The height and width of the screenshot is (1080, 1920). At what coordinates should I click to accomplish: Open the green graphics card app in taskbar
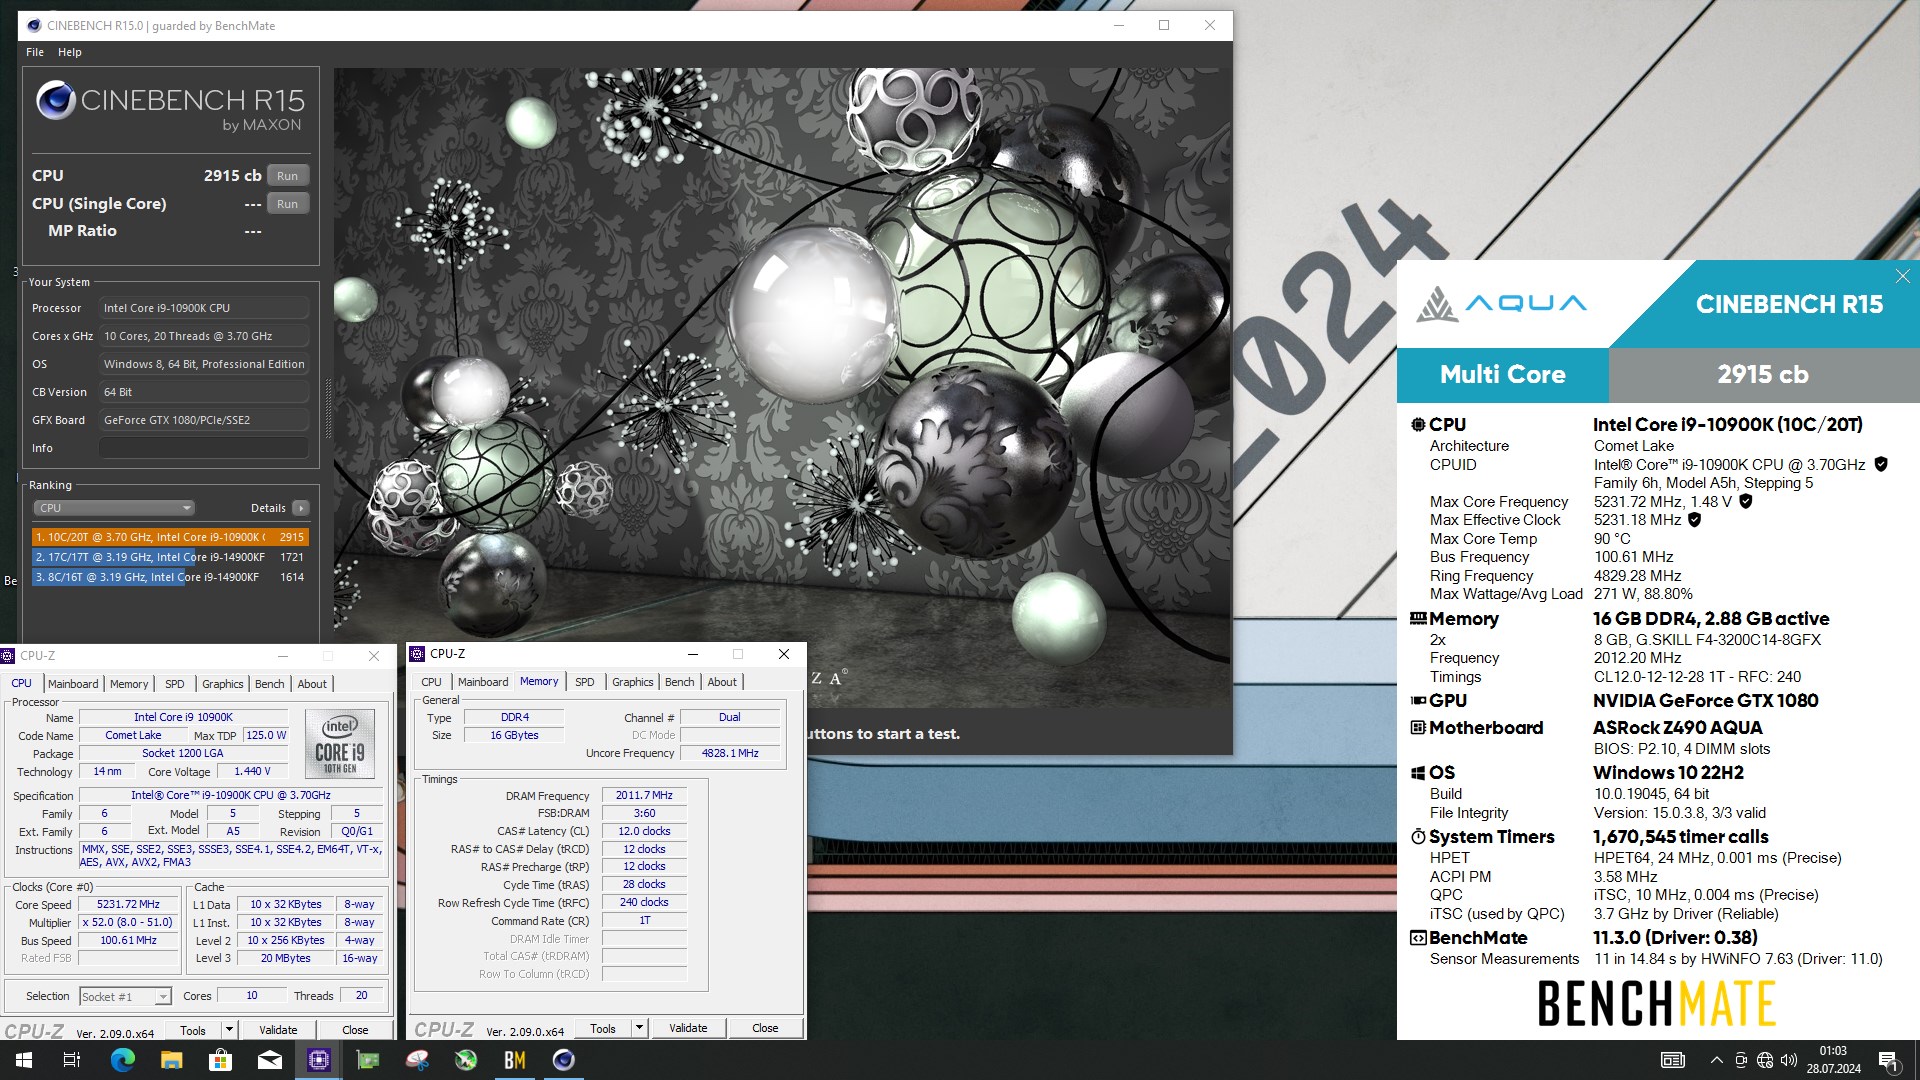[x=368, y=1060]
